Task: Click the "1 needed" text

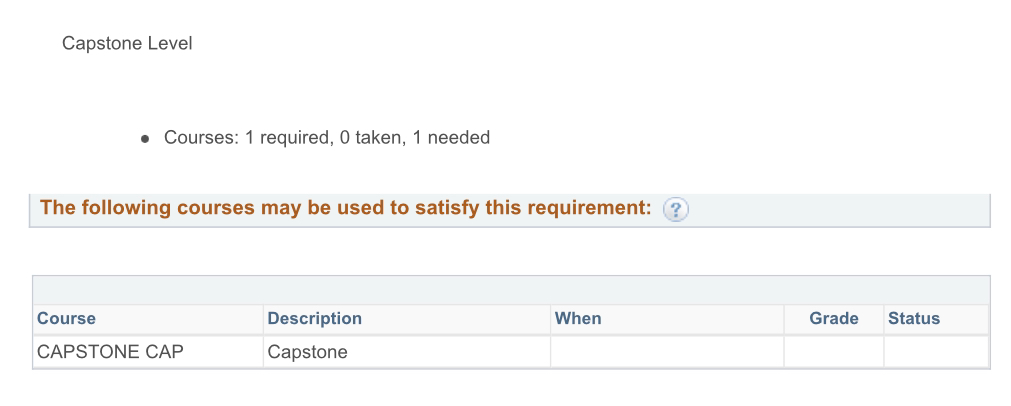Action: [x=451, y=137]
